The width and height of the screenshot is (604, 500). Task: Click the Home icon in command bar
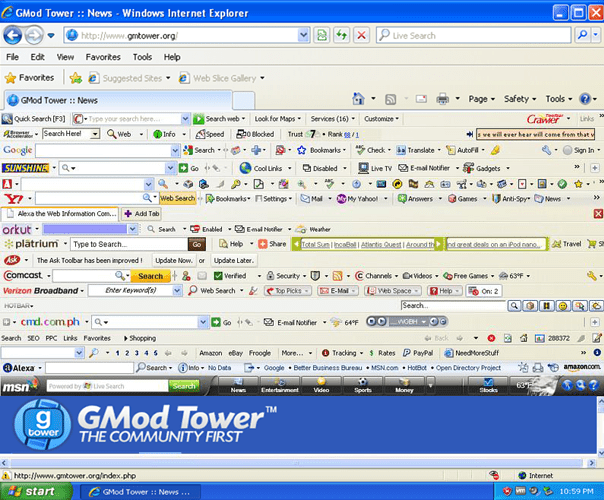[358, 99]
